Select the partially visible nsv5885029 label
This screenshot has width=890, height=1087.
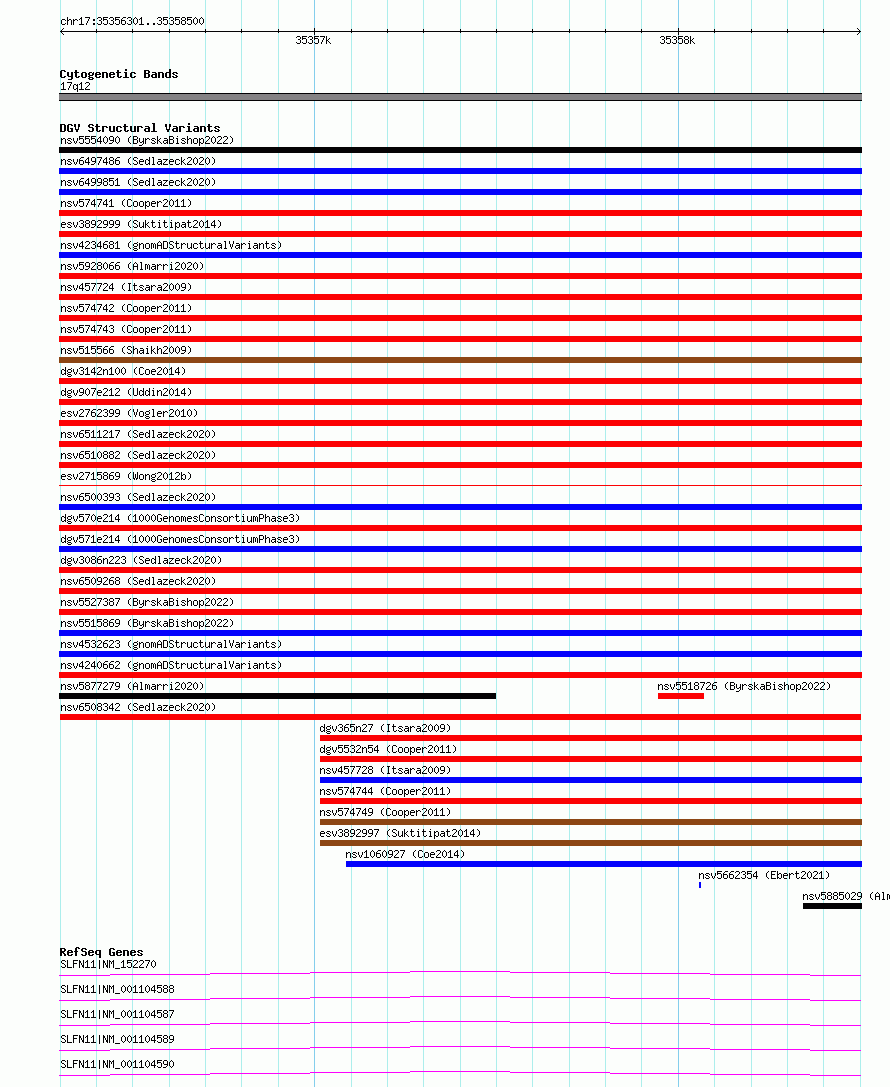pos(846,896)
